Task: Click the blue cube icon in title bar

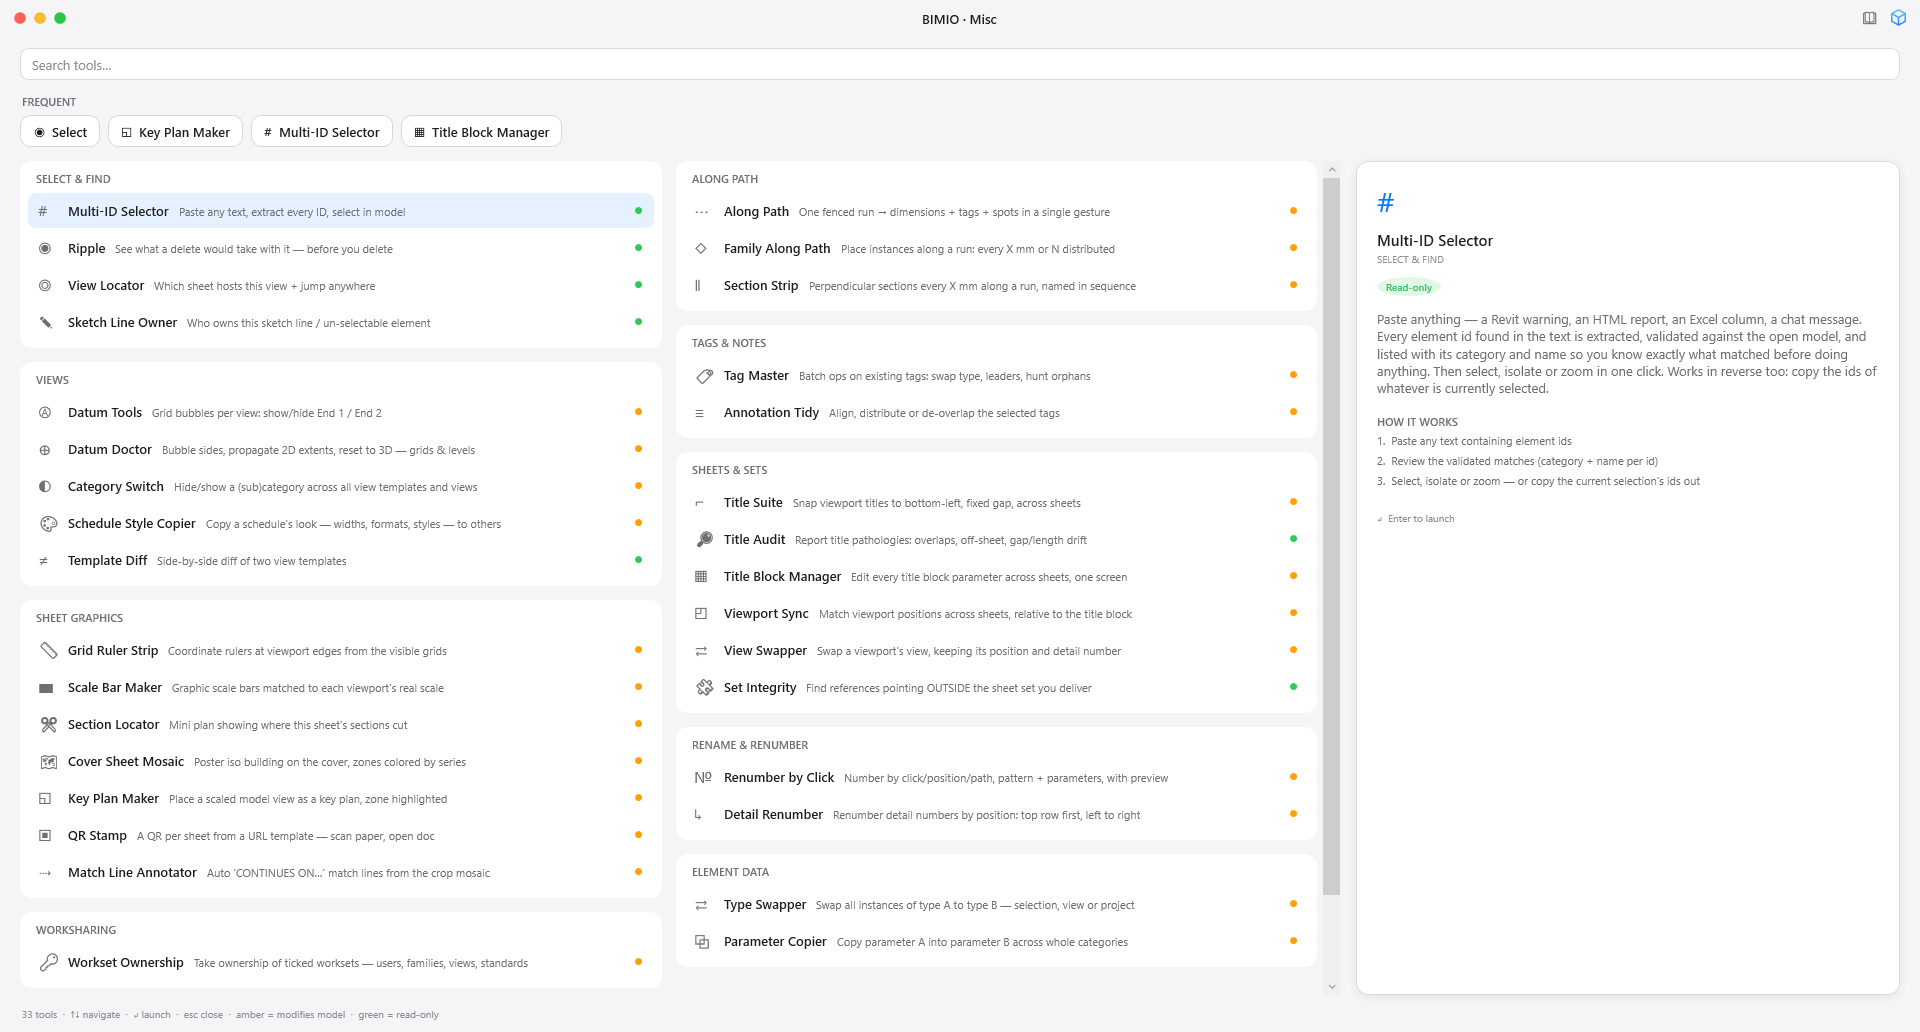Action: 1898,18
